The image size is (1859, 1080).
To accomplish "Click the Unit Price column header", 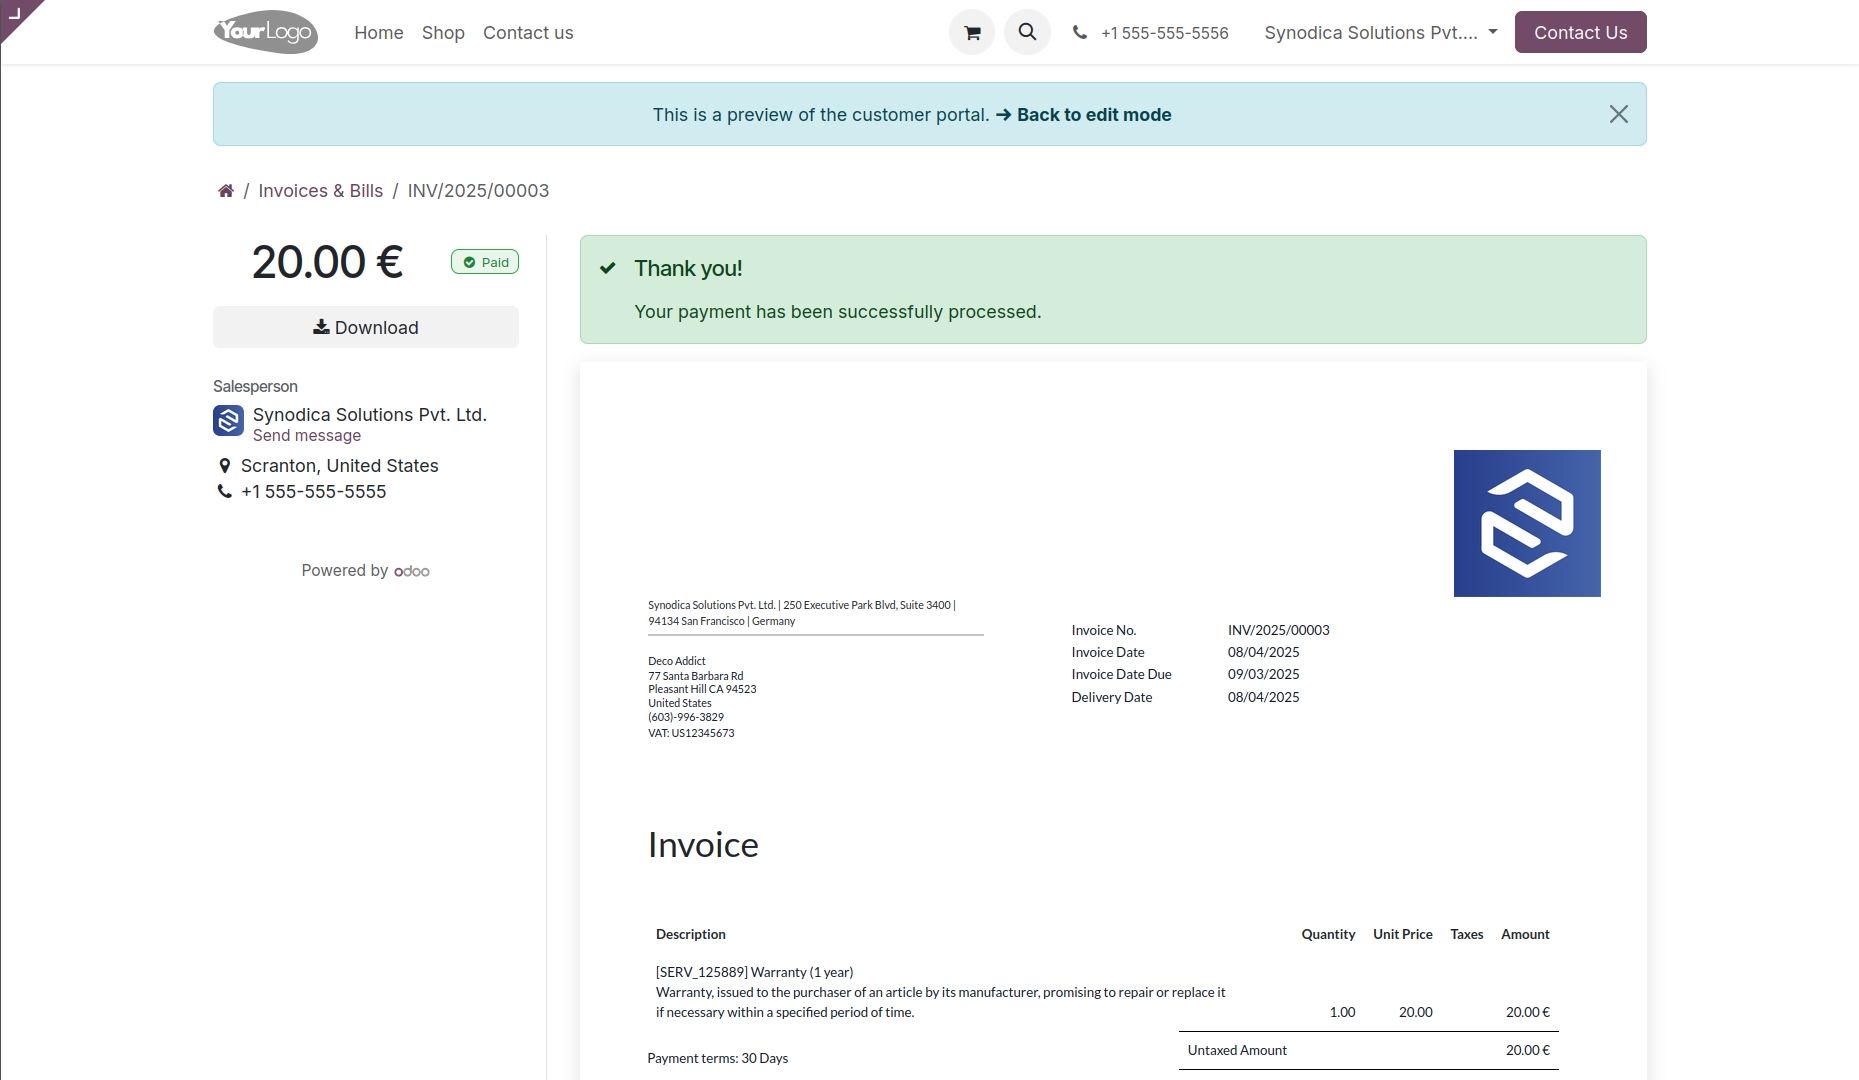I will point(1403,934).
